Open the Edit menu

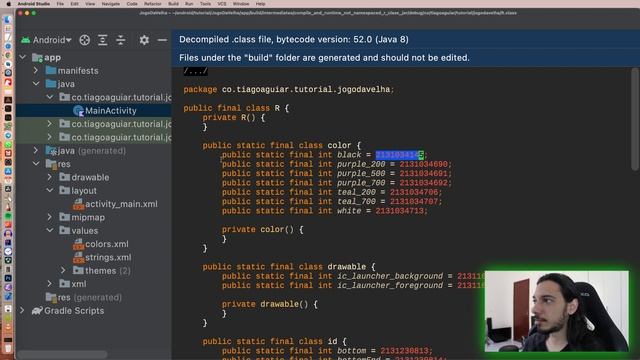click(x=74, y=4)
